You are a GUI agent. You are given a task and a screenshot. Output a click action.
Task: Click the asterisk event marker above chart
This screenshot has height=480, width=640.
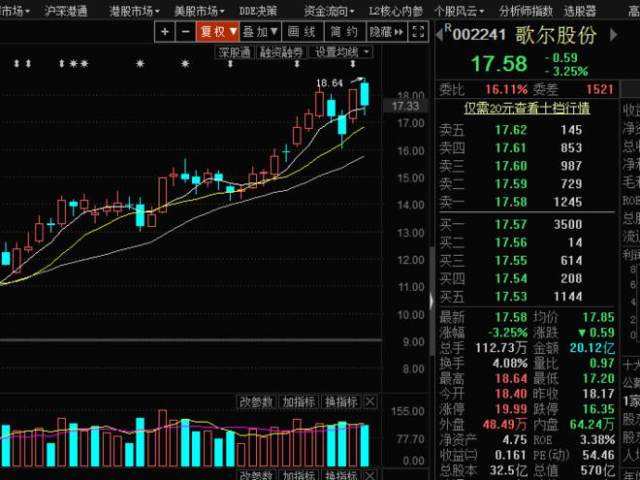140,64
